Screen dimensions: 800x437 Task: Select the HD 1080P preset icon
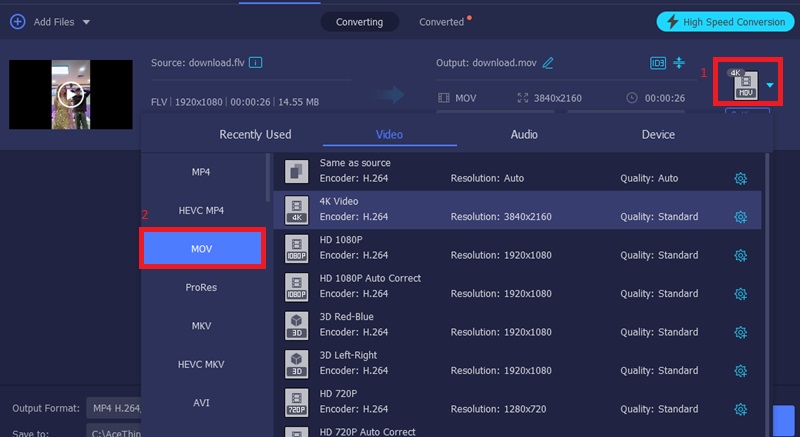296,249
